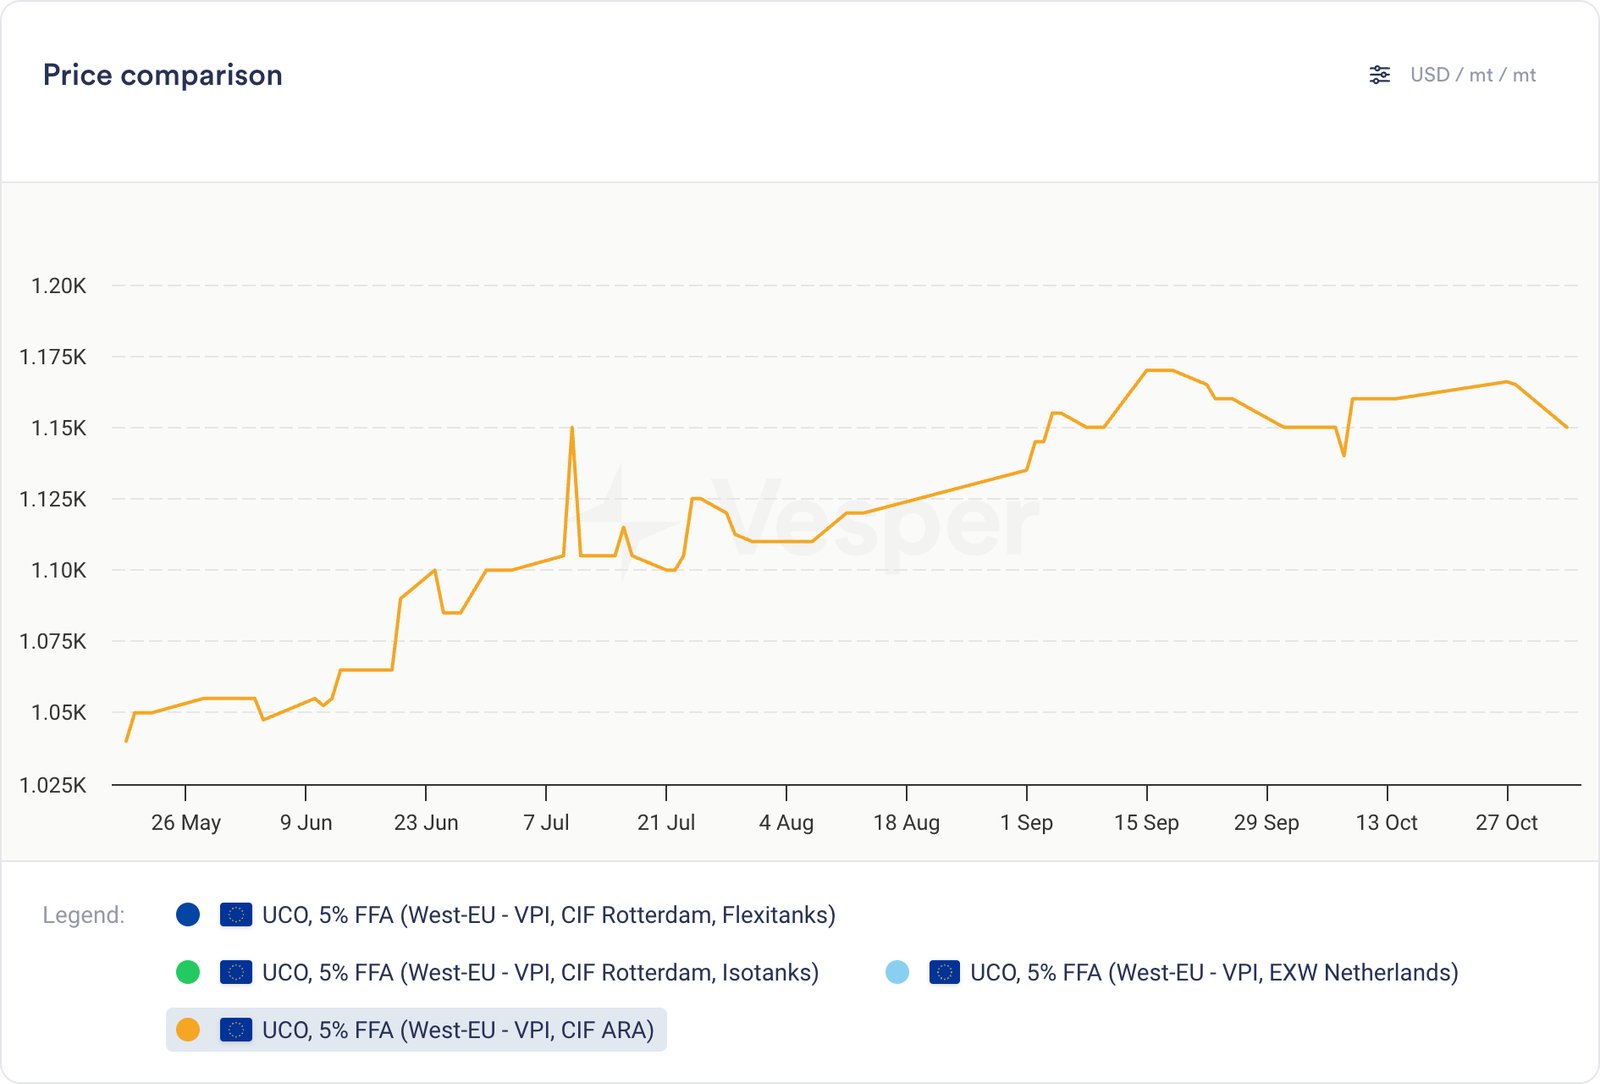The image size is (1600, 1084).
Task: Click the final data point on orange line
Action: coord(1566,427)
